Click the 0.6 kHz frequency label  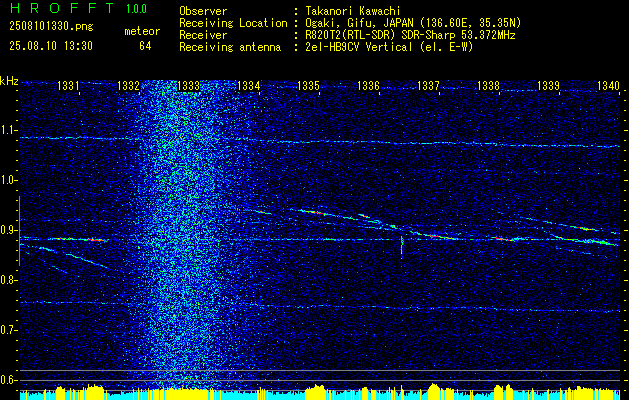[8, 380]
